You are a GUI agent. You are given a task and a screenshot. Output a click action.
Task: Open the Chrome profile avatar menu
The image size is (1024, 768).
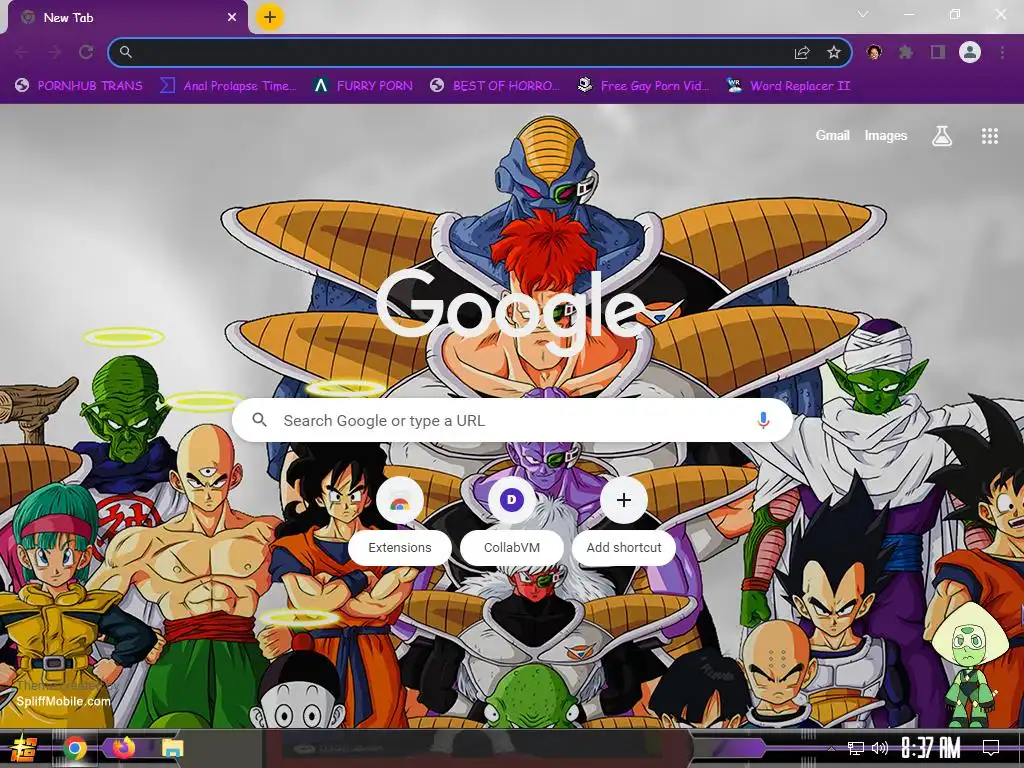[970, 52]
